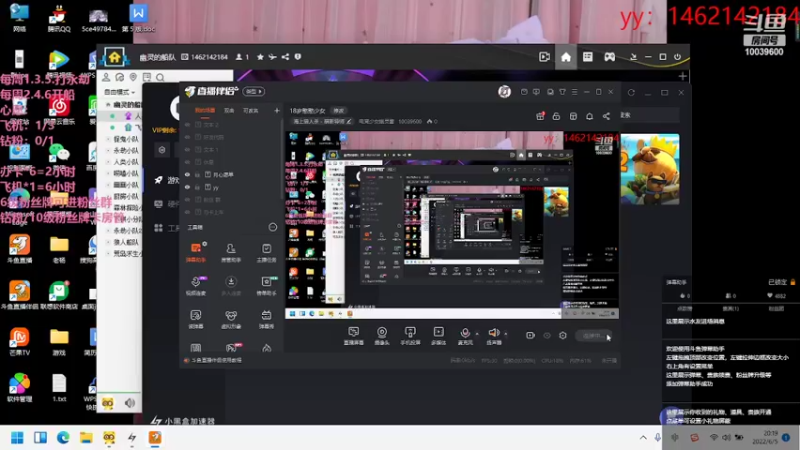Screen dimensions: 800x450
Task: Click the speaker icon in bottom bar
Action: [x=493, y=333]
